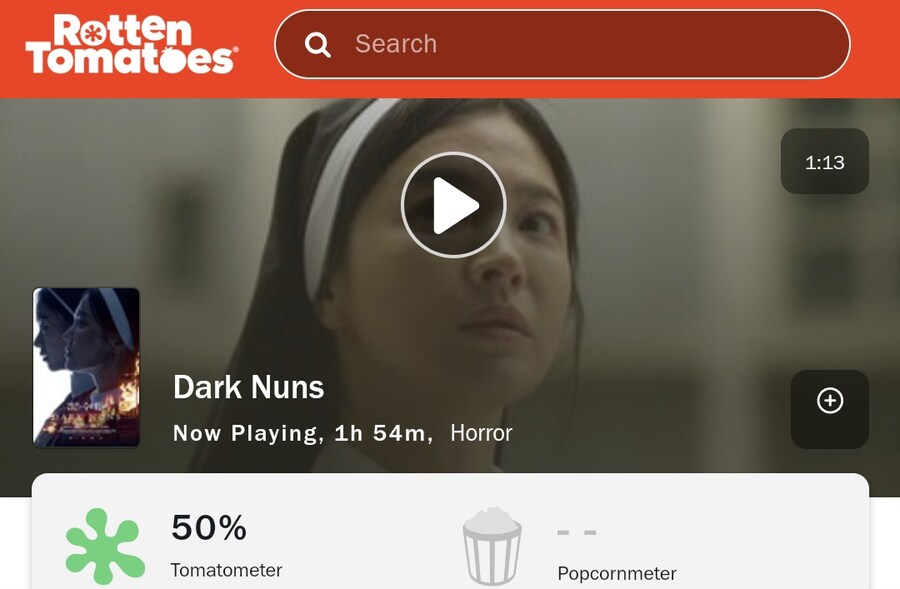The width and height of the screenshot is (900, 589).
Task: Click the Tomatometer label
Action: coord(226,570)
